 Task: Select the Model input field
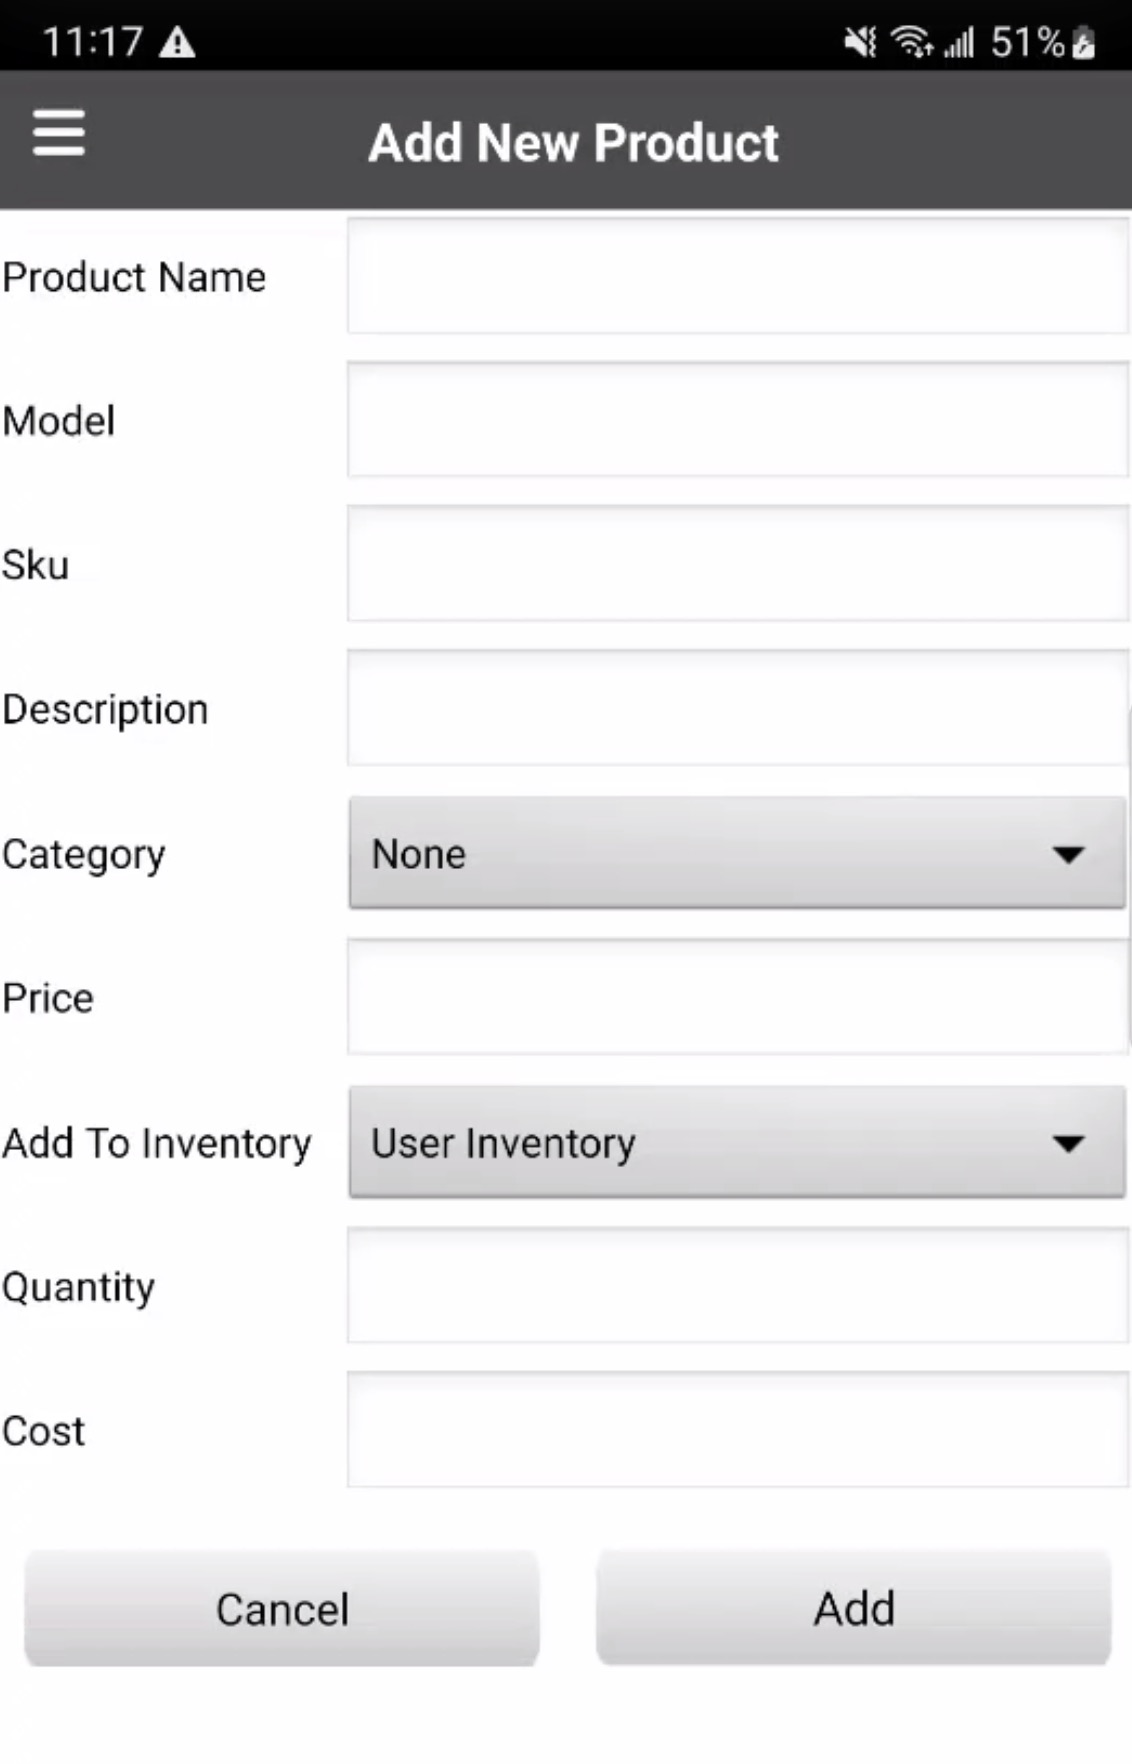coord(737,420)
